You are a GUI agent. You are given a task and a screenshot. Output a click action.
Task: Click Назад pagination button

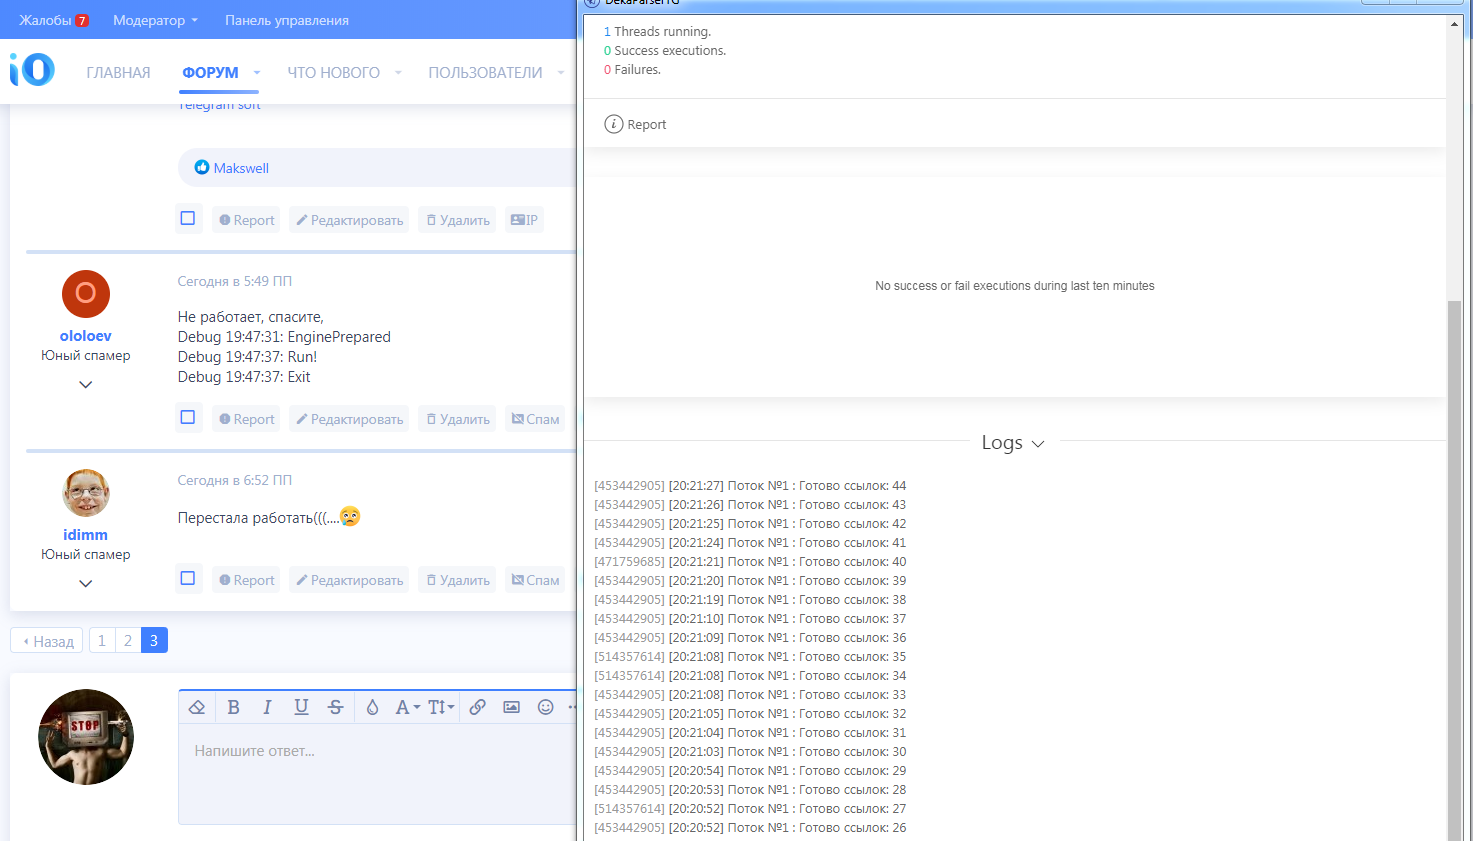pyautogui.click(x=47, y=641)
